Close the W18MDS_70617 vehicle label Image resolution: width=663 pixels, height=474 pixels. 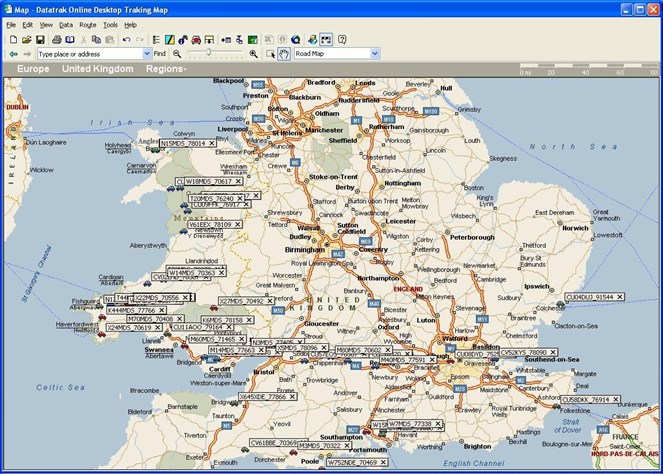(x=238, y=181)
